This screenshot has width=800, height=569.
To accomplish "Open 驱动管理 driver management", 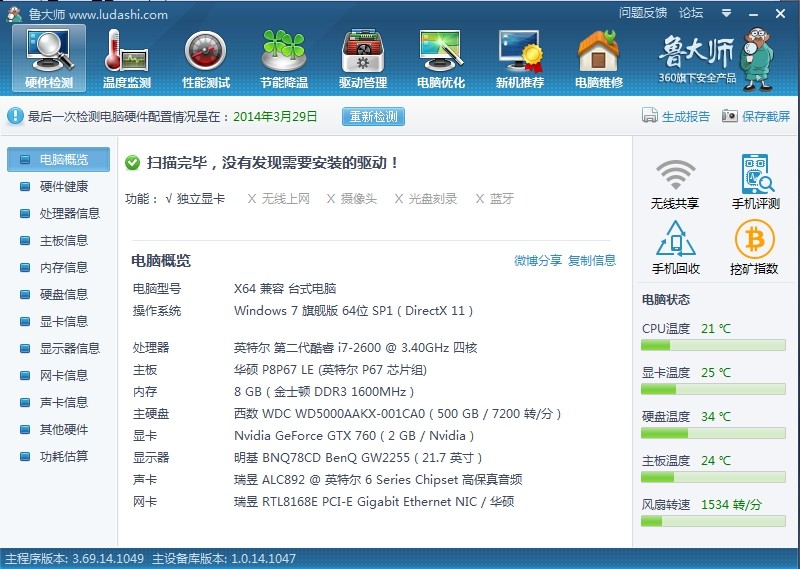I will 362,58.
